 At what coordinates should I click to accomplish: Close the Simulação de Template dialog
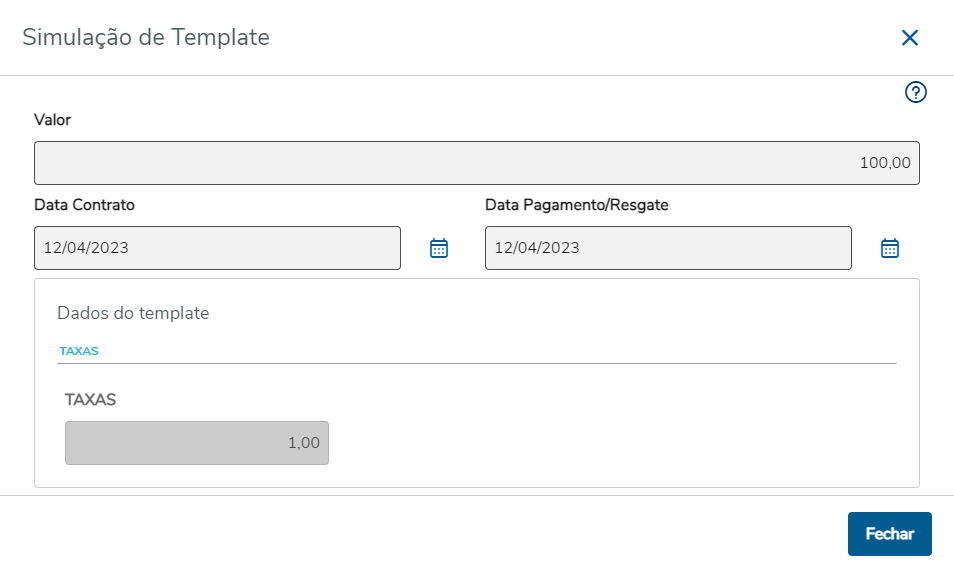pos(909,38)
